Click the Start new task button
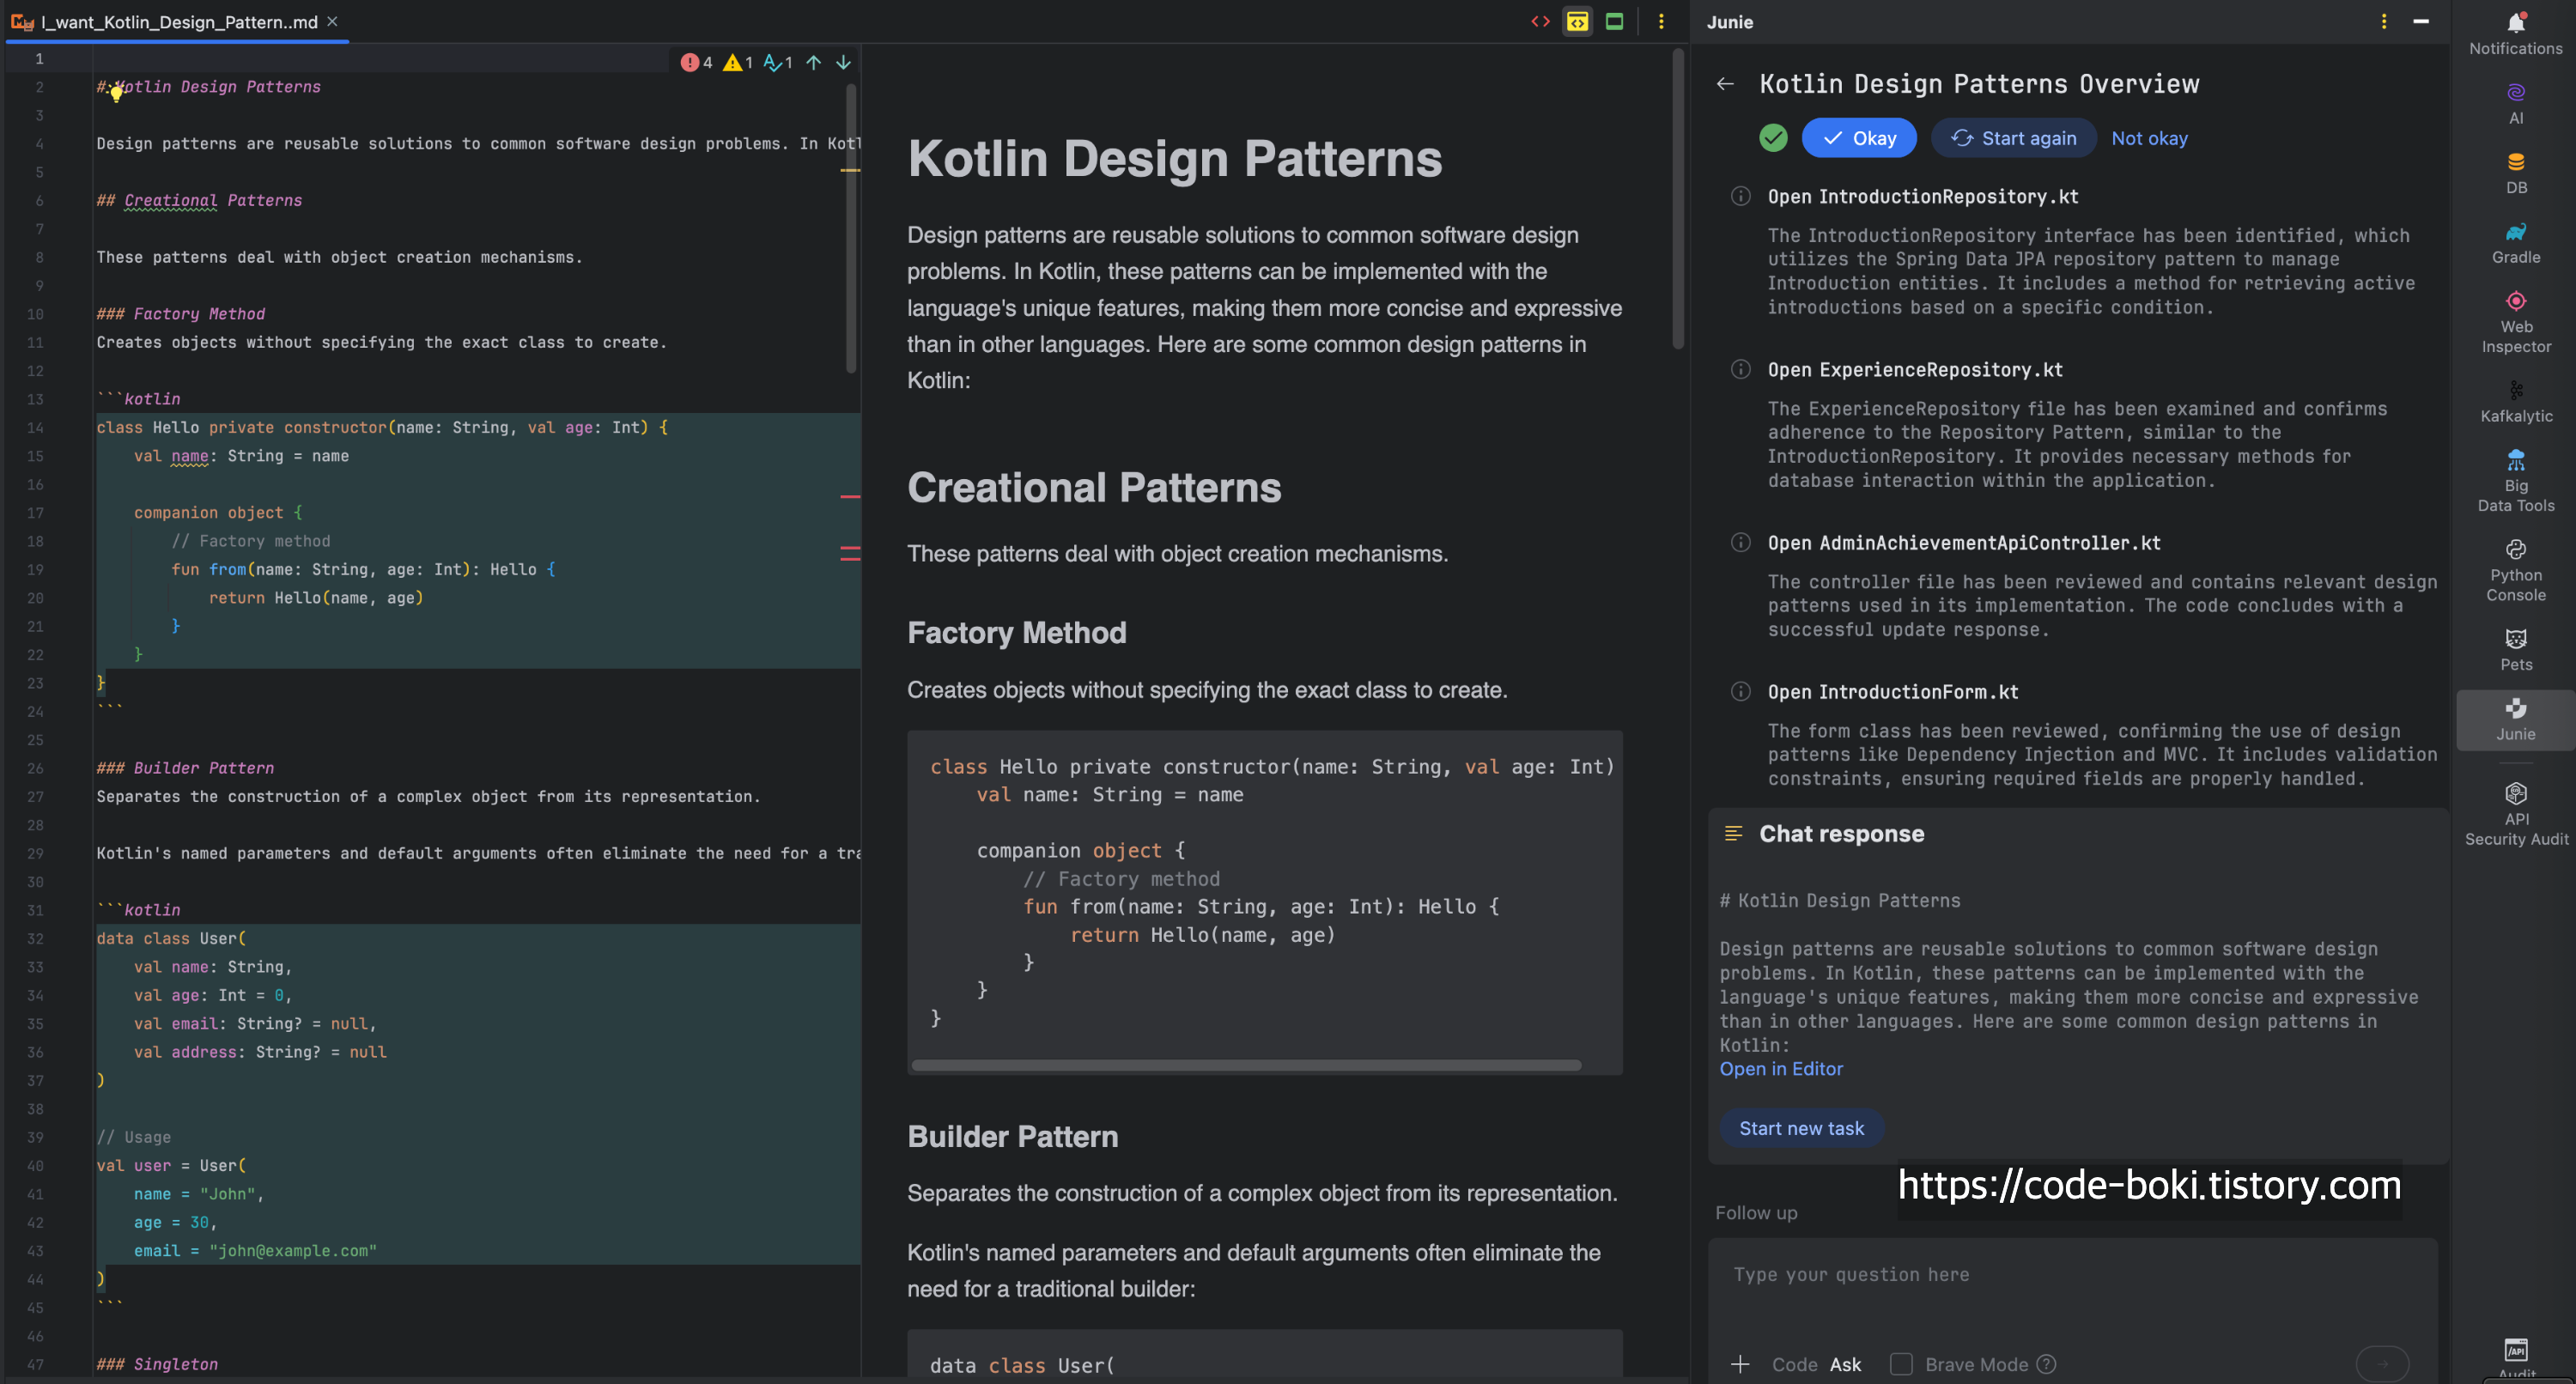The height and width of the screenshot is (1384, 2576). point(1801,1128)
